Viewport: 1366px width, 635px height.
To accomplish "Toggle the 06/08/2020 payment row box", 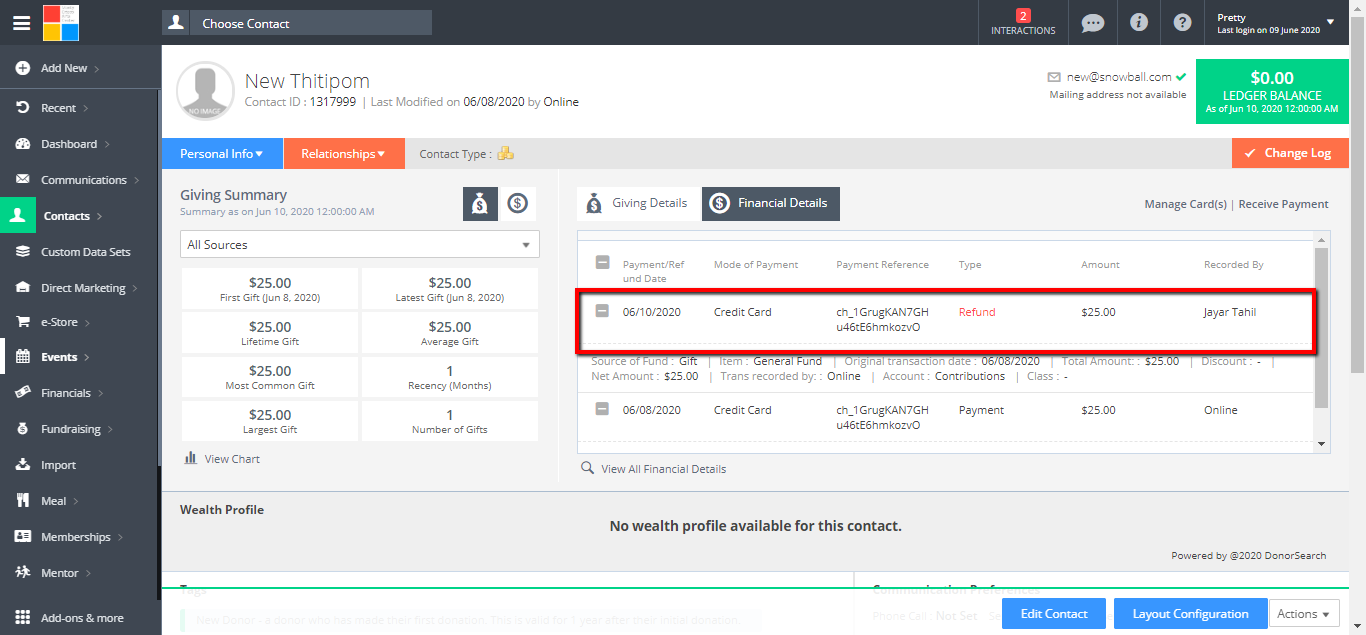I will [x=602, y=409].
